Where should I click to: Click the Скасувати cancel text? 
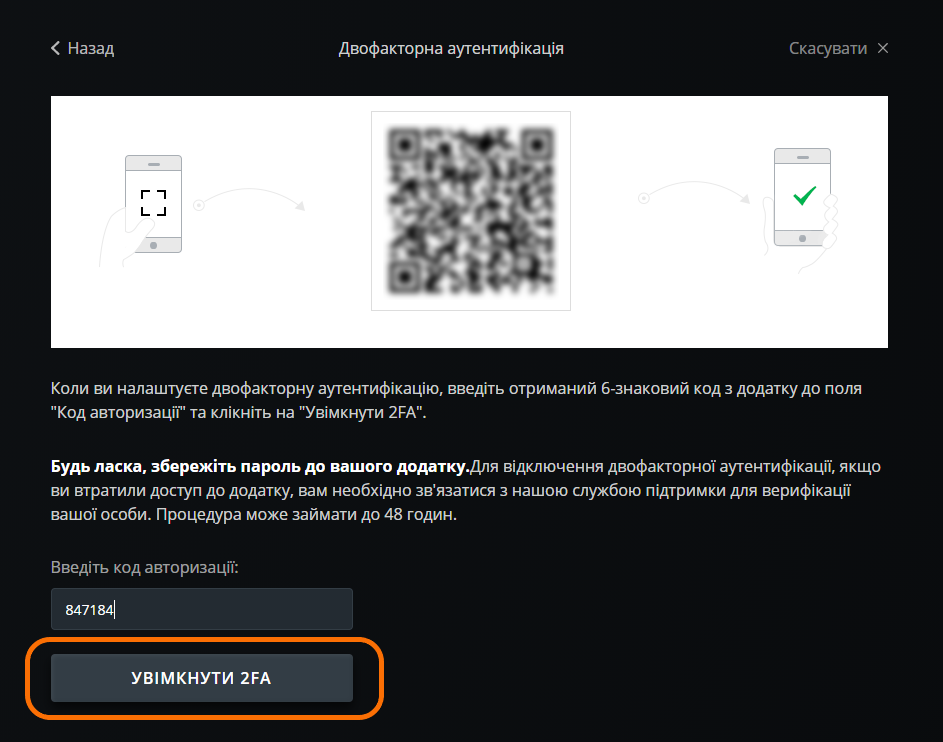click(828, 48)
